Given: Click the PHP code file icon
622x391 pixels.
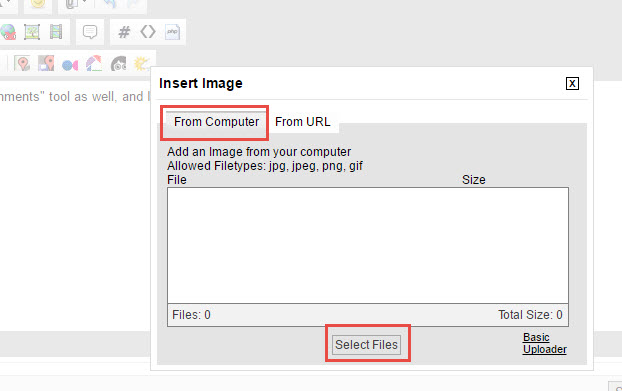Looking at the screenshot, I should click(172, 32).
